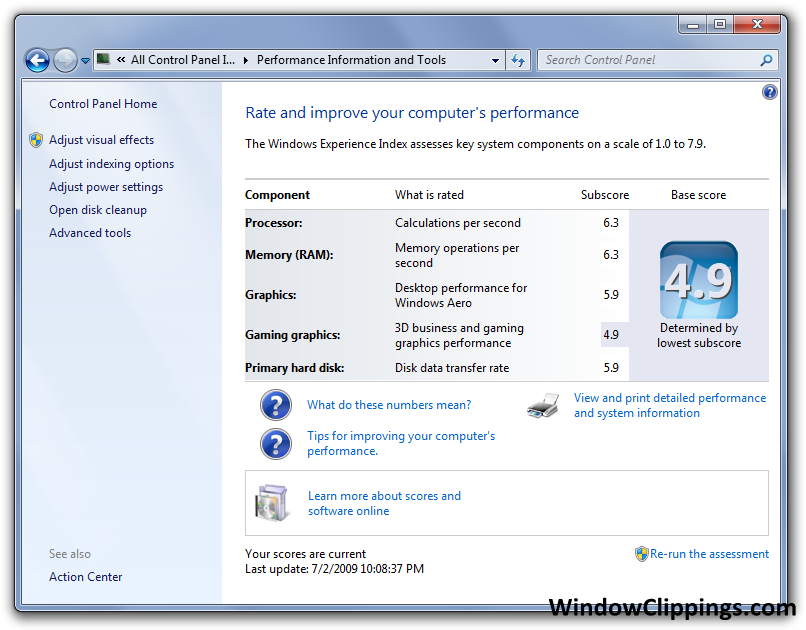Click the Refresh button beside address bar
This screenshot has height=630, width=806.
click(518, 61)
